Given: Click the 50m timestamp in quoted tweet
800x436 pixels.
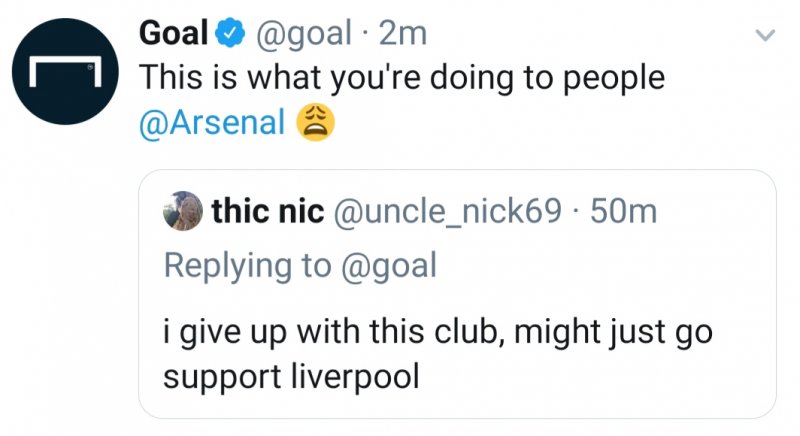Looking at the screenshot, I should coord(623,212).
